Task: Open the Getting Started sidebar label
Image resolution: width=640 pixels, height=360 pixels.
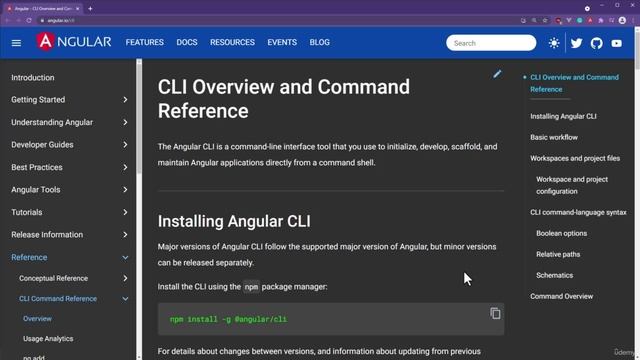Action: (x=38, y=100)
